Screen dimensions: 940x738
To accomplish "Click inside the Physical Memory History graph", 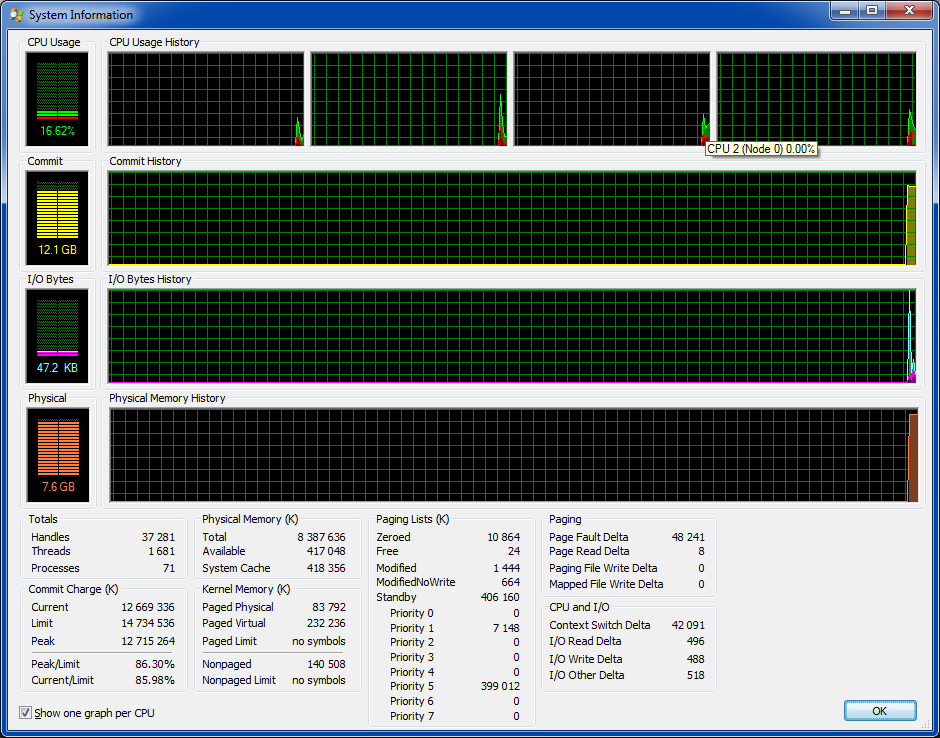I will point(510,455).
